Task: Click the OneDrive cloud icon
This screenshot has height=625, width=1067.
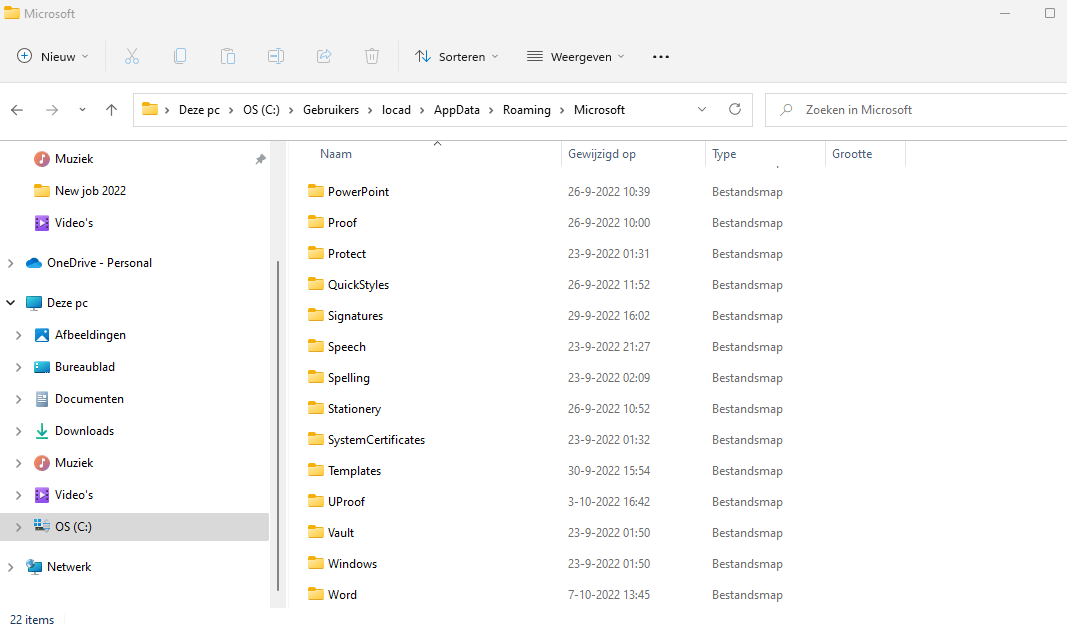Action: tap(34, 263)
